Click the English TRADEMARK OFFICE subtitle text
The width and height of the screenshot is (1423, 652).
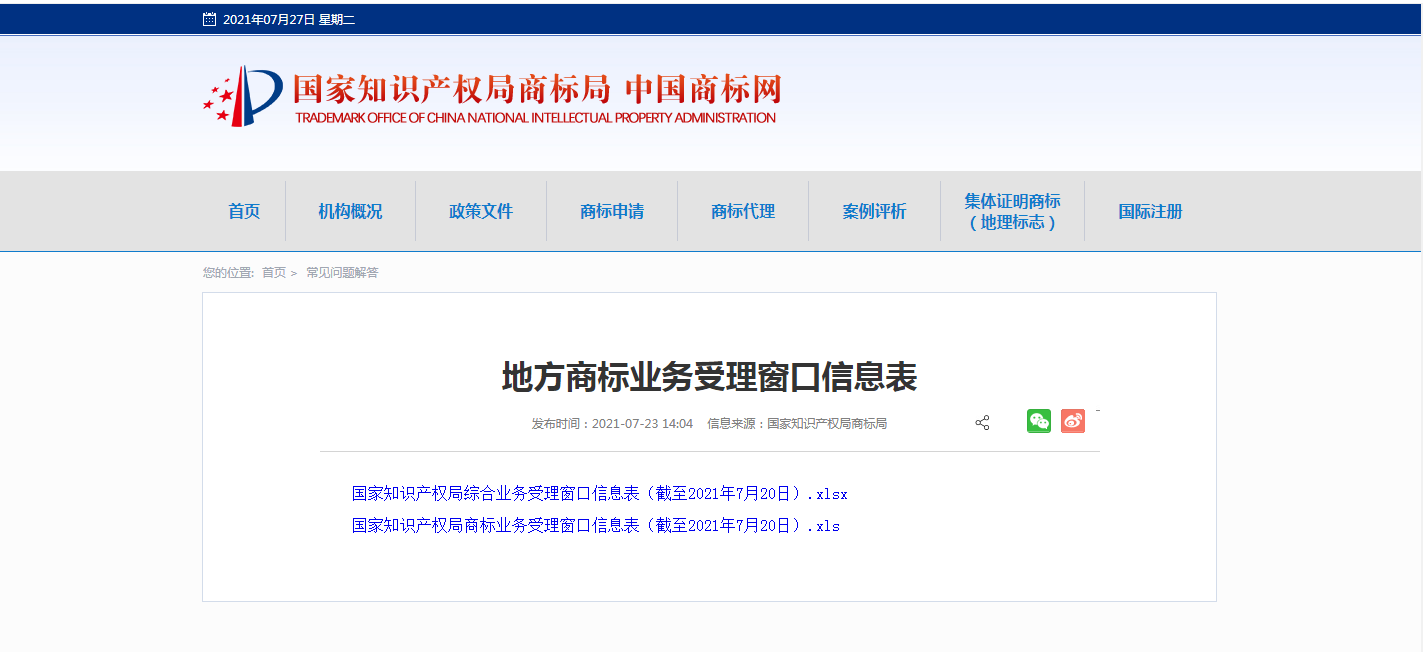535,117
